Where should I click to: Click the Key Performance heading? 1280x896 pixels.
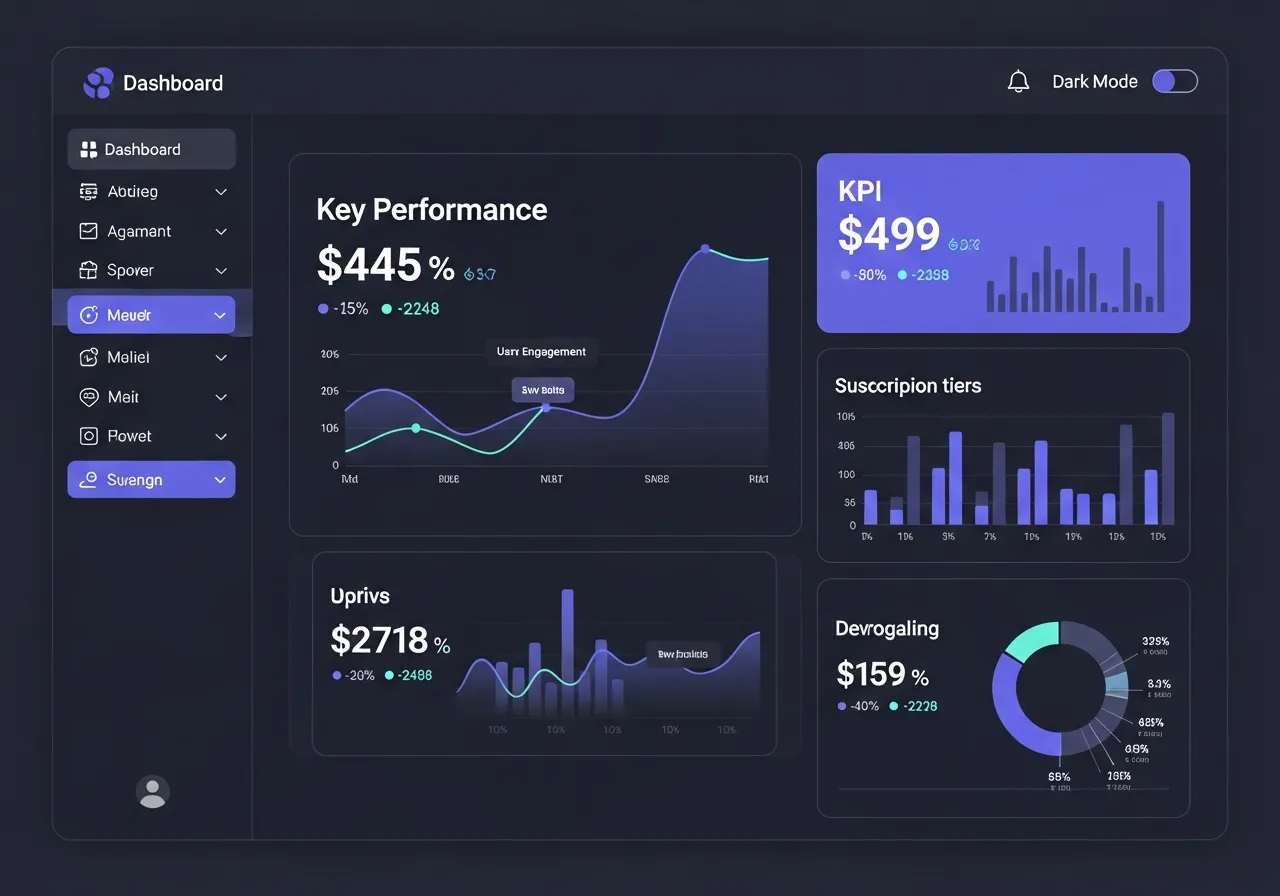click(432, 209)
